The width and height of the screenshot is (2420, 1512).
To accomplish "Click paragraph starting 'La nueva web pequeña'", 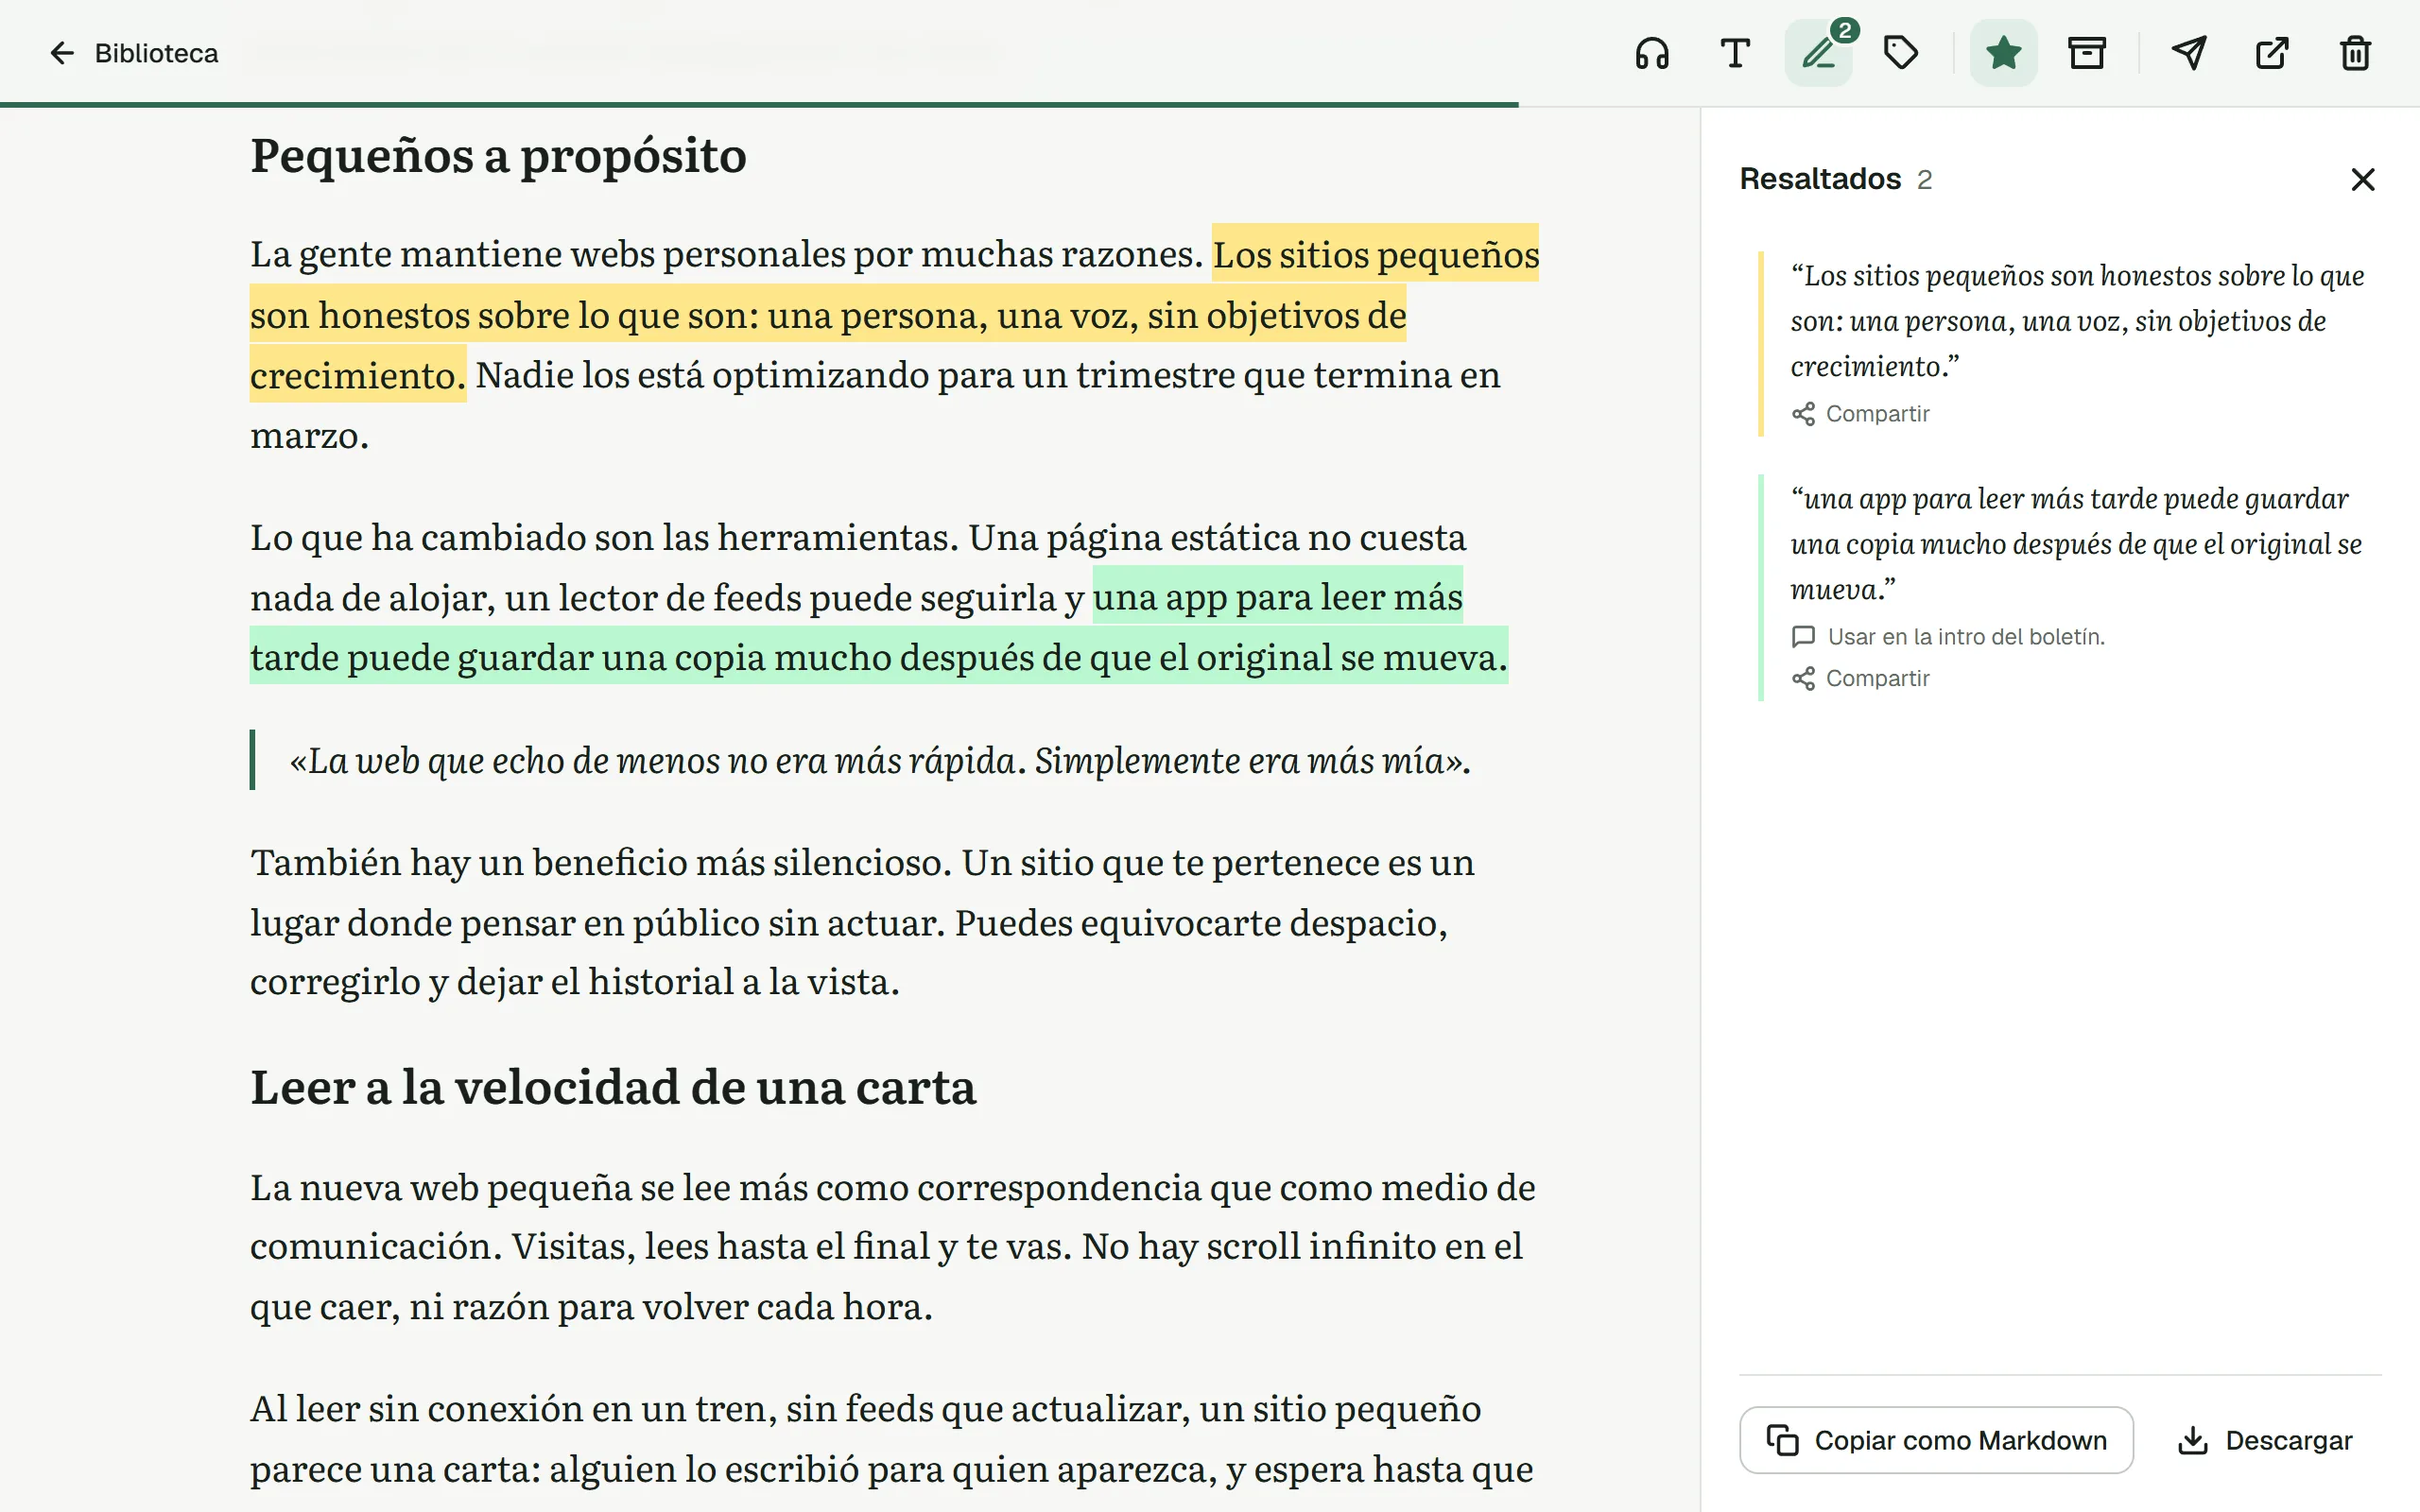I will pyautogui.click(x=892, y=1247).
